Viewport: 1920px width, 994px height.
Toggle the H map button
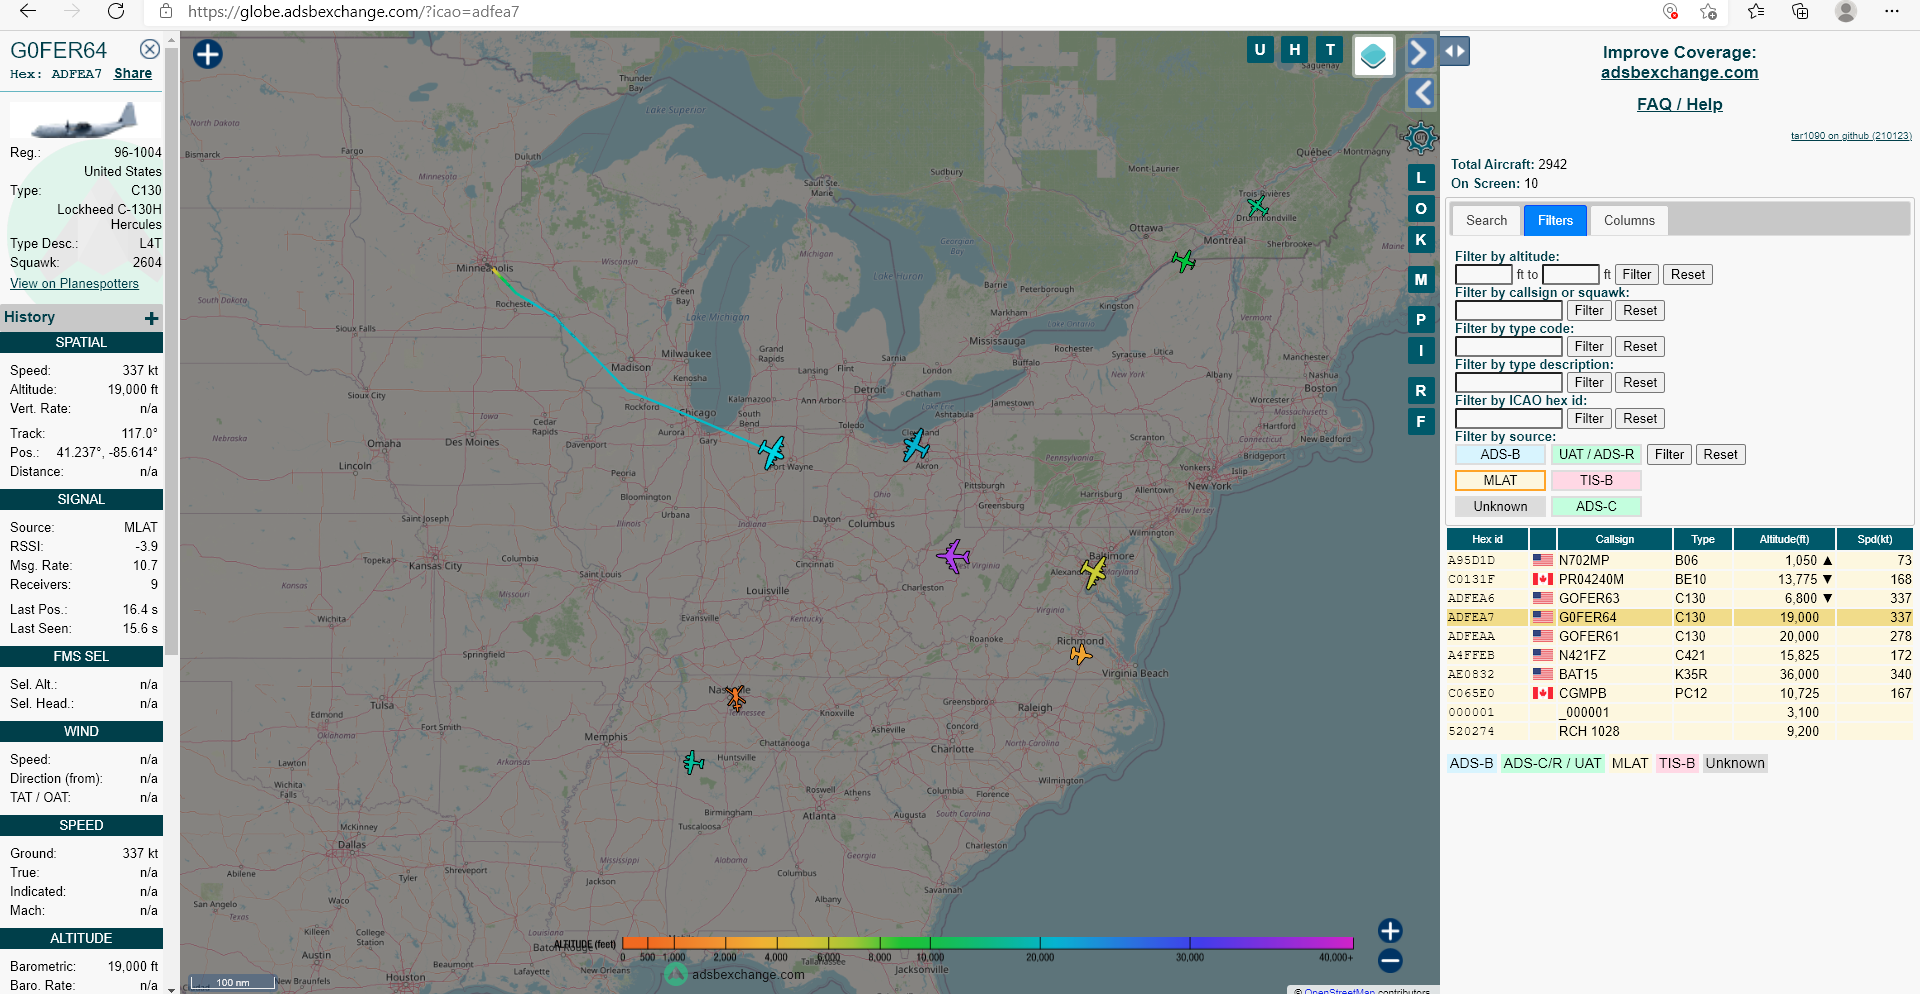(x=1295, y=49)
